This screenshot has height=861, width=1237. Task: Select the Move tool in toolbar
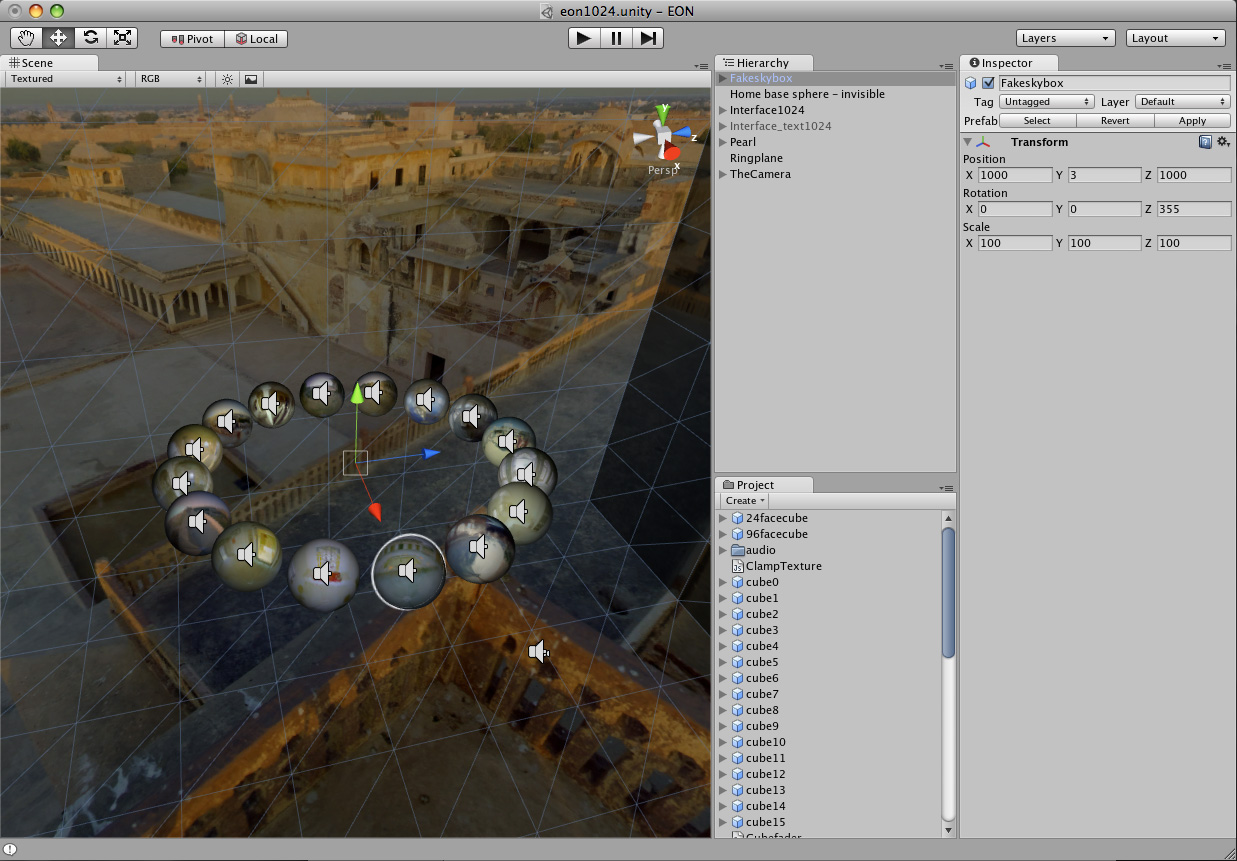click(x=58, y=38)
